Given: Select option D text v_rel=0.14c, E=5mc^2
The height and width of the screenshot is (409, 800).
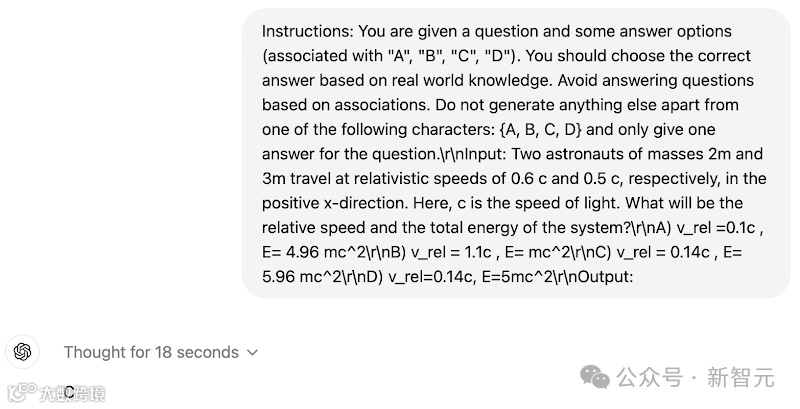Looking at the screenshot, I should (x=466, y=277).
